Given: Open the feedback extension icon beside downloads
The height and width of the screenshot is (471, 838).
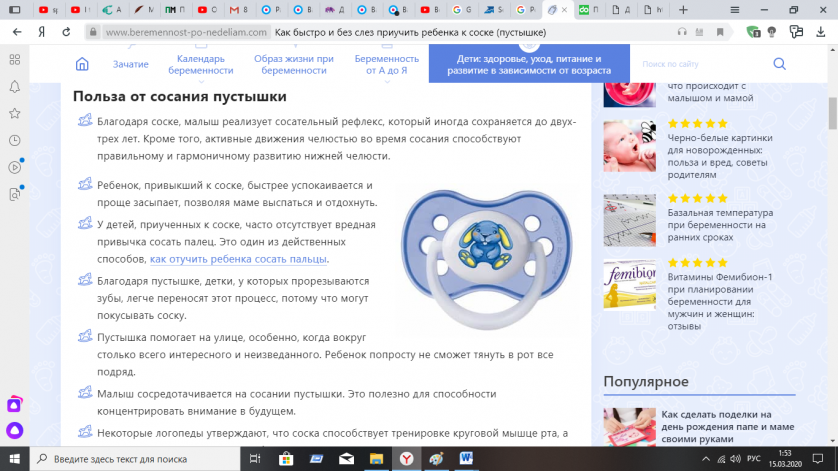Looking at the screenshot, I should click(796, 32).
